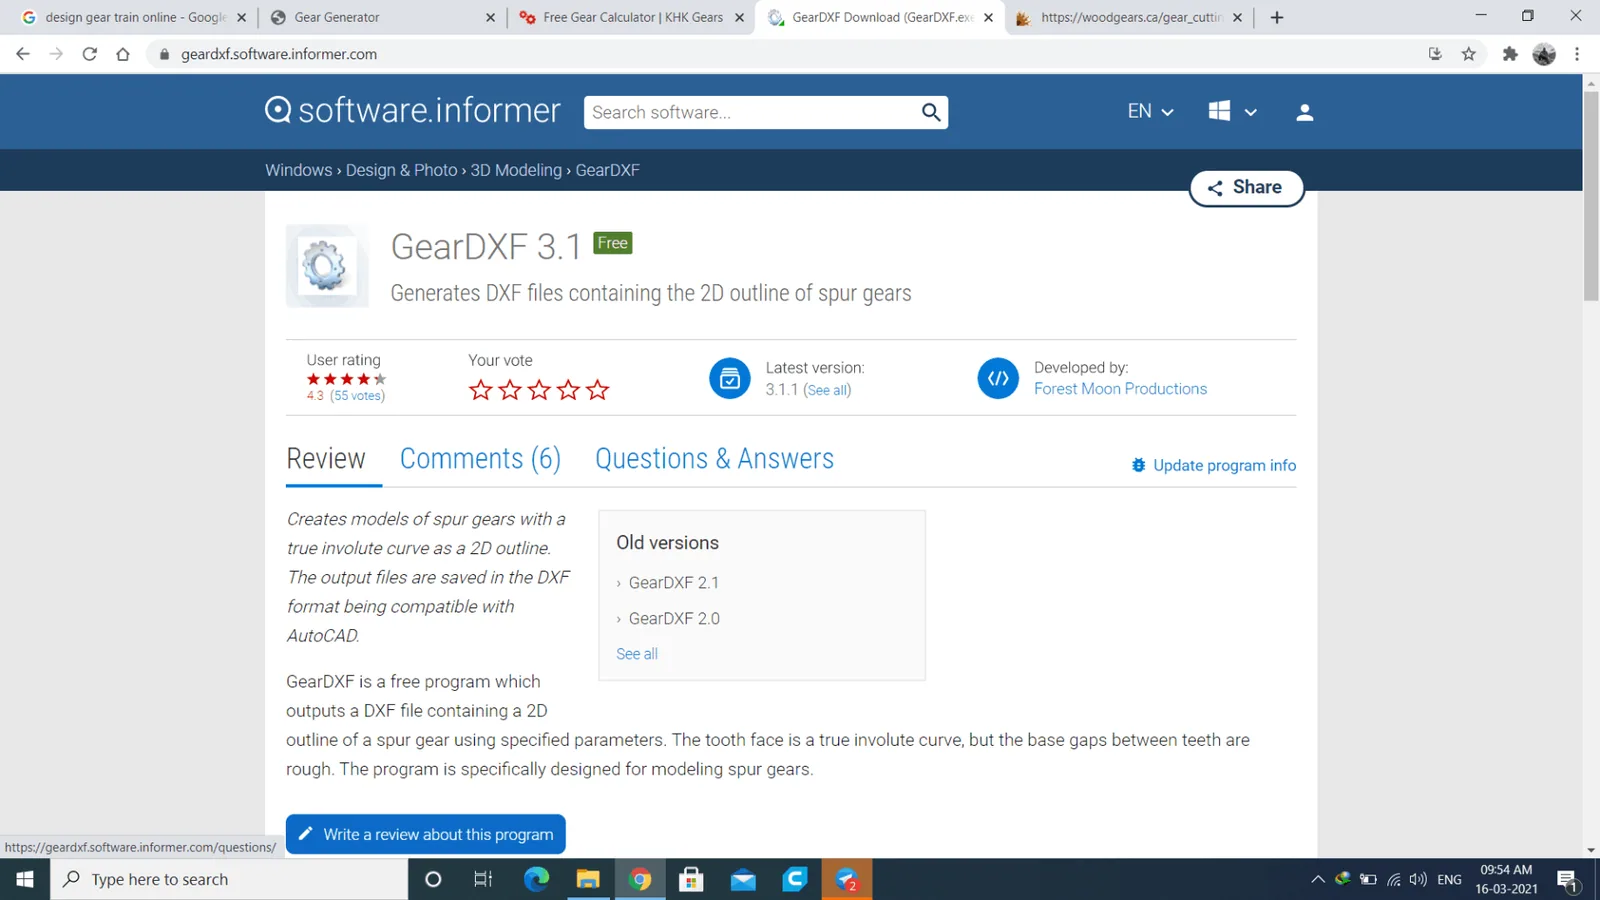Launch Microsoft Edge from the taskbar
This screenshot has width=1600, height=900.
[x=536, y=879]
